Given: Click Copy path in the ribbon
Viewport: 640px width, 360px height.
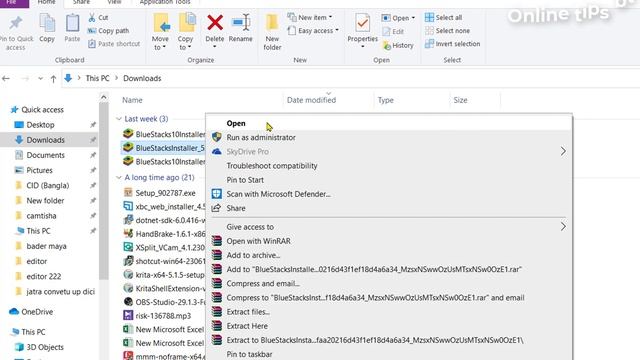Looking at the screenshot, I should point(109,31).
